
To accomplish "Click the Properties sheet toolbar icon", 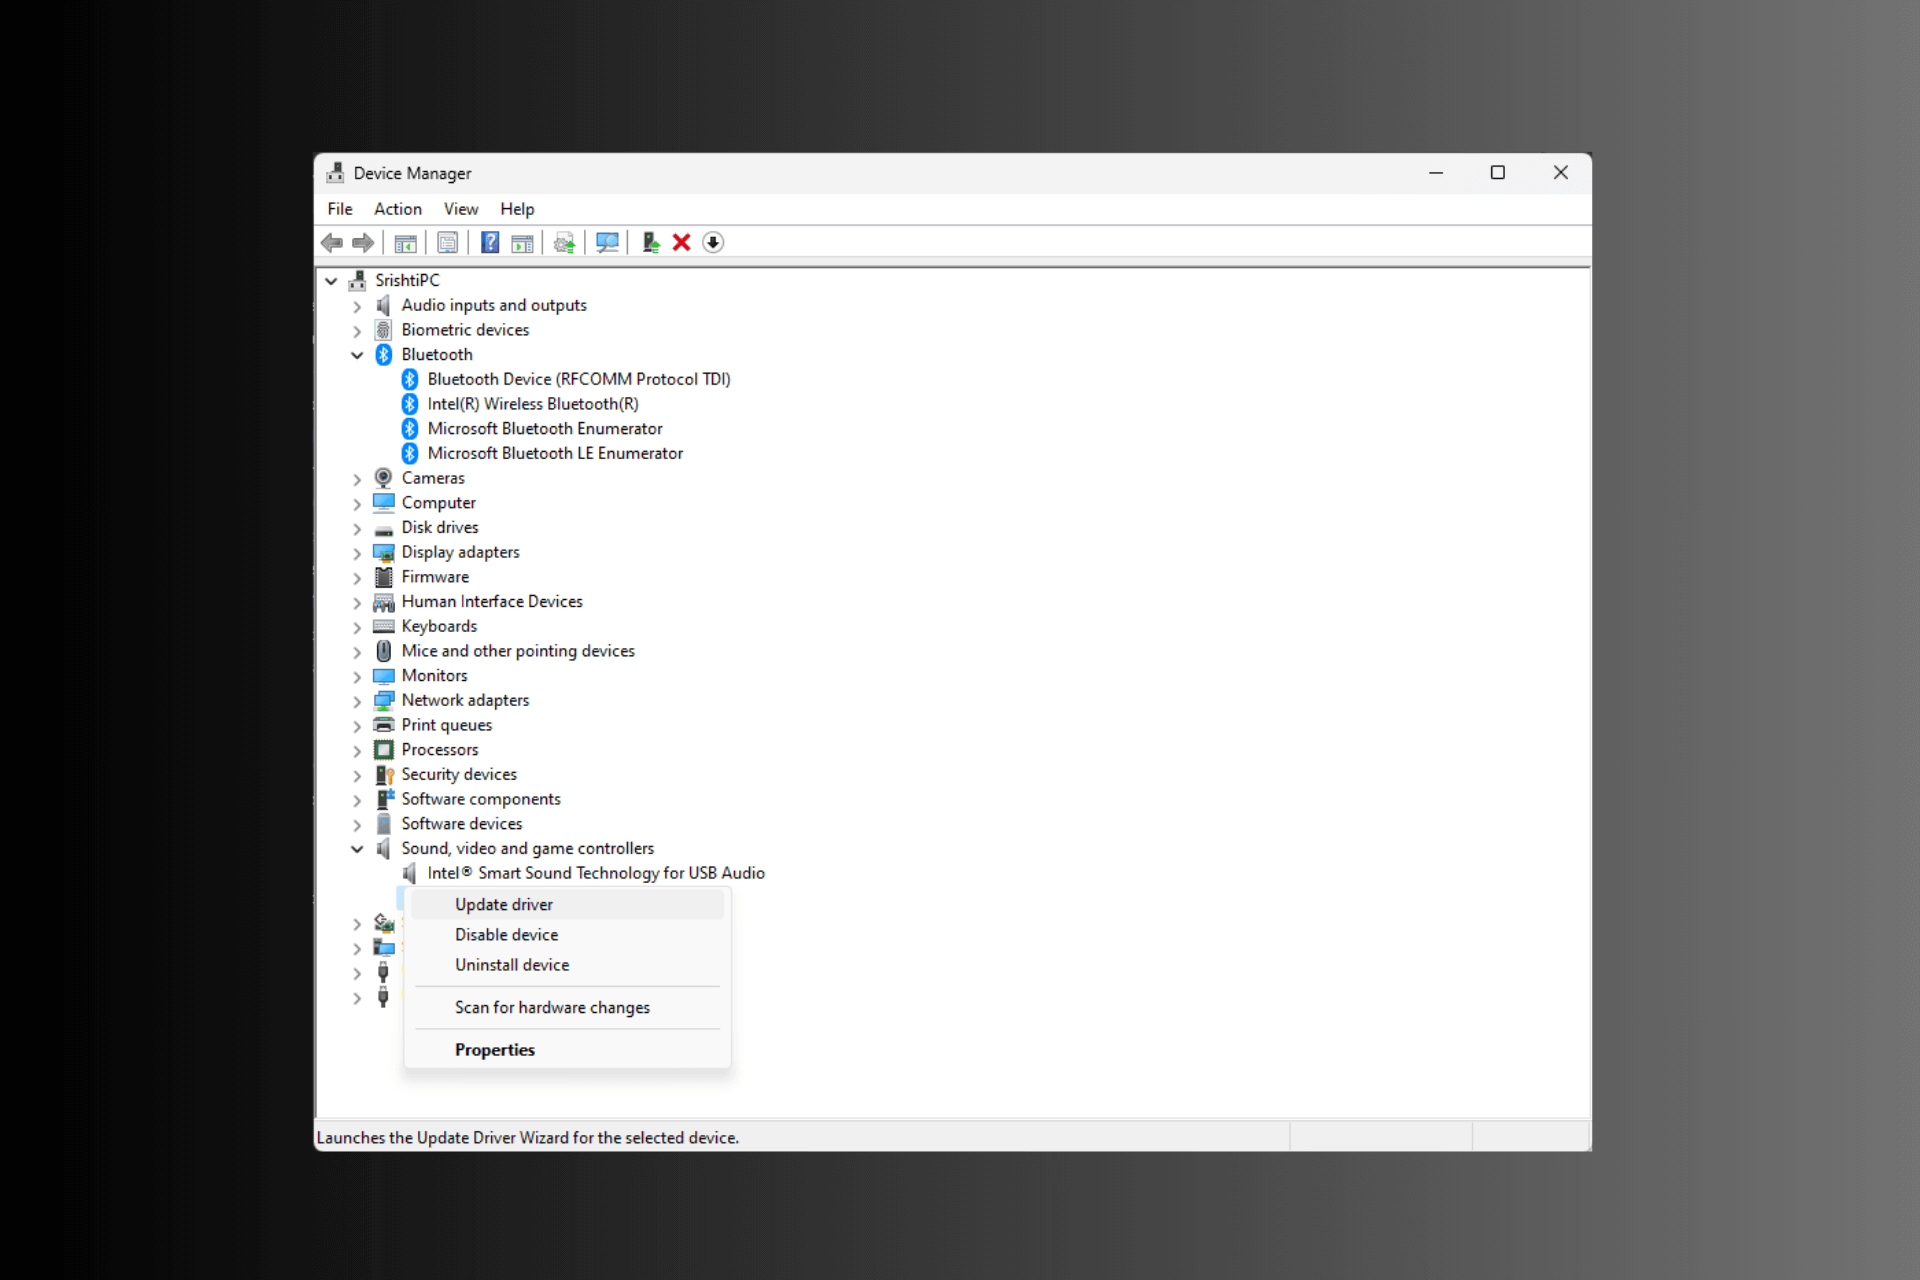I will pyautogui.click(x=447, y=243).
